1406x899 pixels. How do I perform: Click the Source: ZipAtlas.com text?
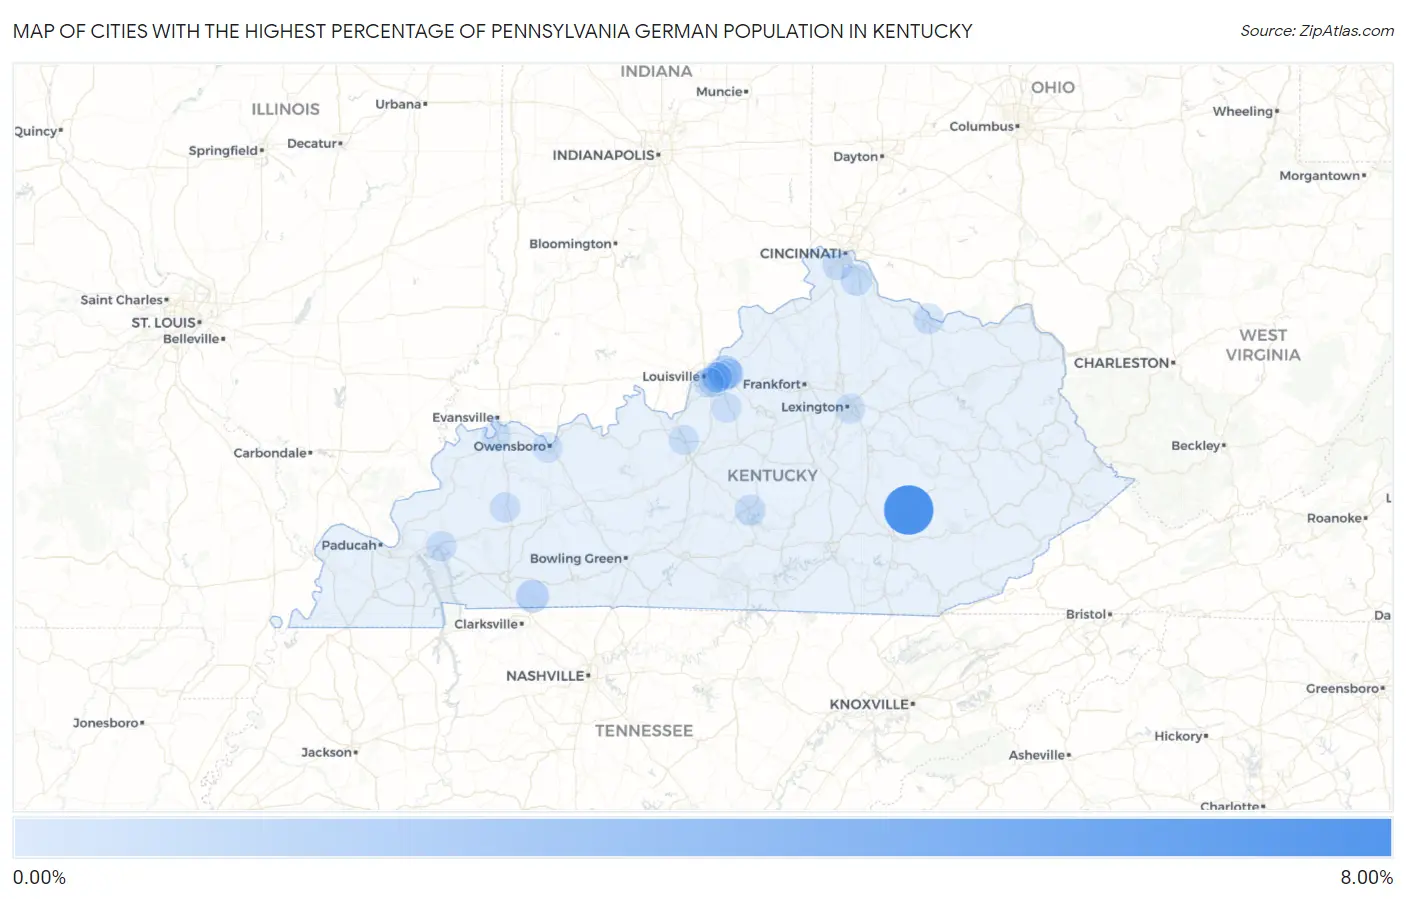[x=1317, y=31]
